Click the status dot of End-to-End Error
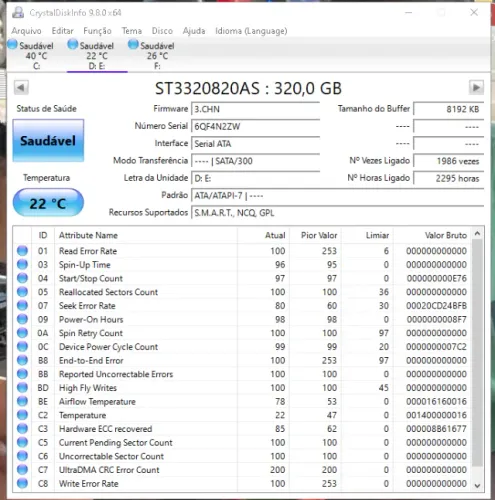Screen dimensions: 495x500 22,360
